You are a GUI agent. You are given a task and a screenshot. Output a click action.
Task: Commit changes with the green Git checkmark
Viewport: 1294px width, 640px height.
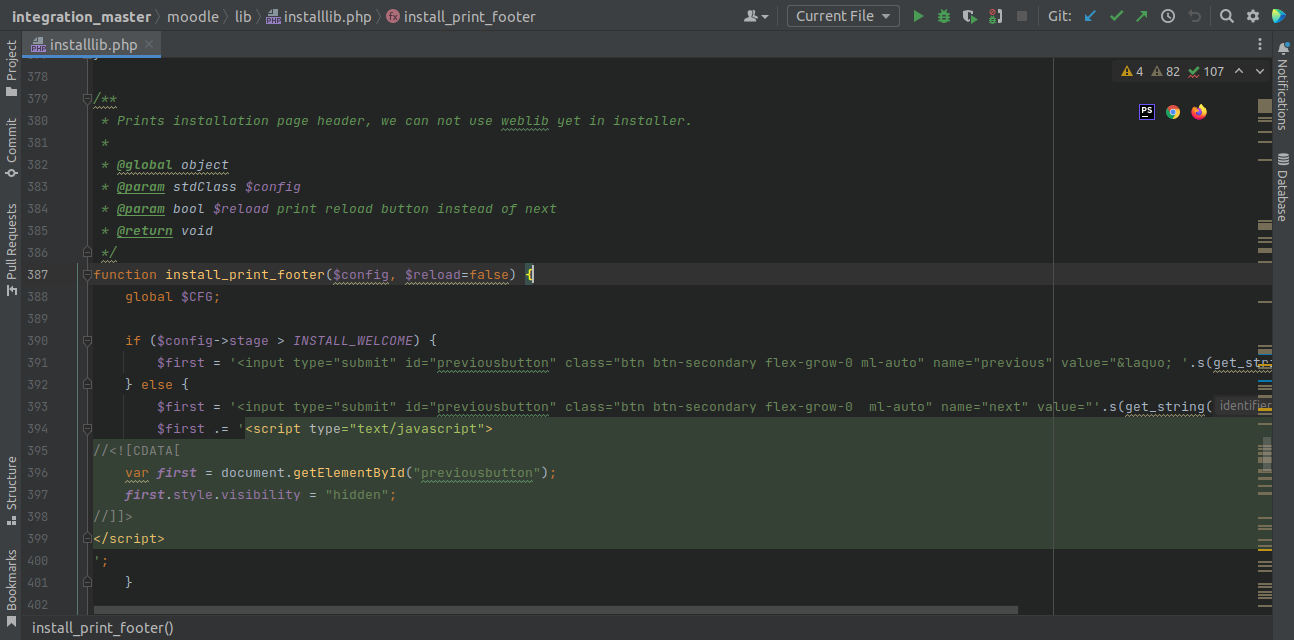(1116, 16)
